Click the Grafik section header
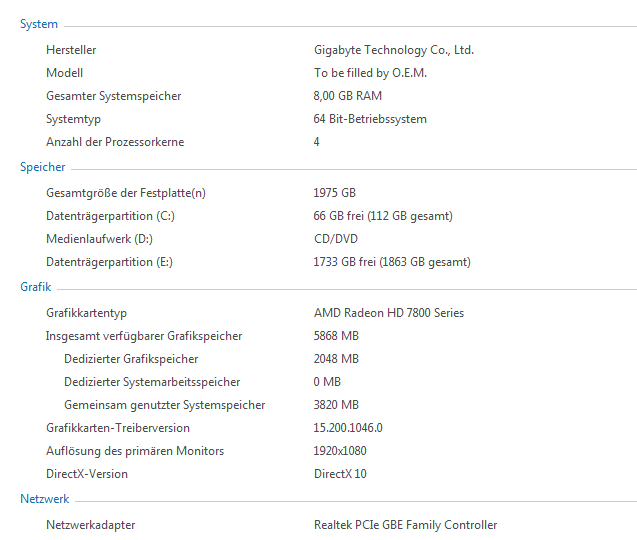Image resolution: width=637 pixels, height=540 pixels. pos(36,287)
